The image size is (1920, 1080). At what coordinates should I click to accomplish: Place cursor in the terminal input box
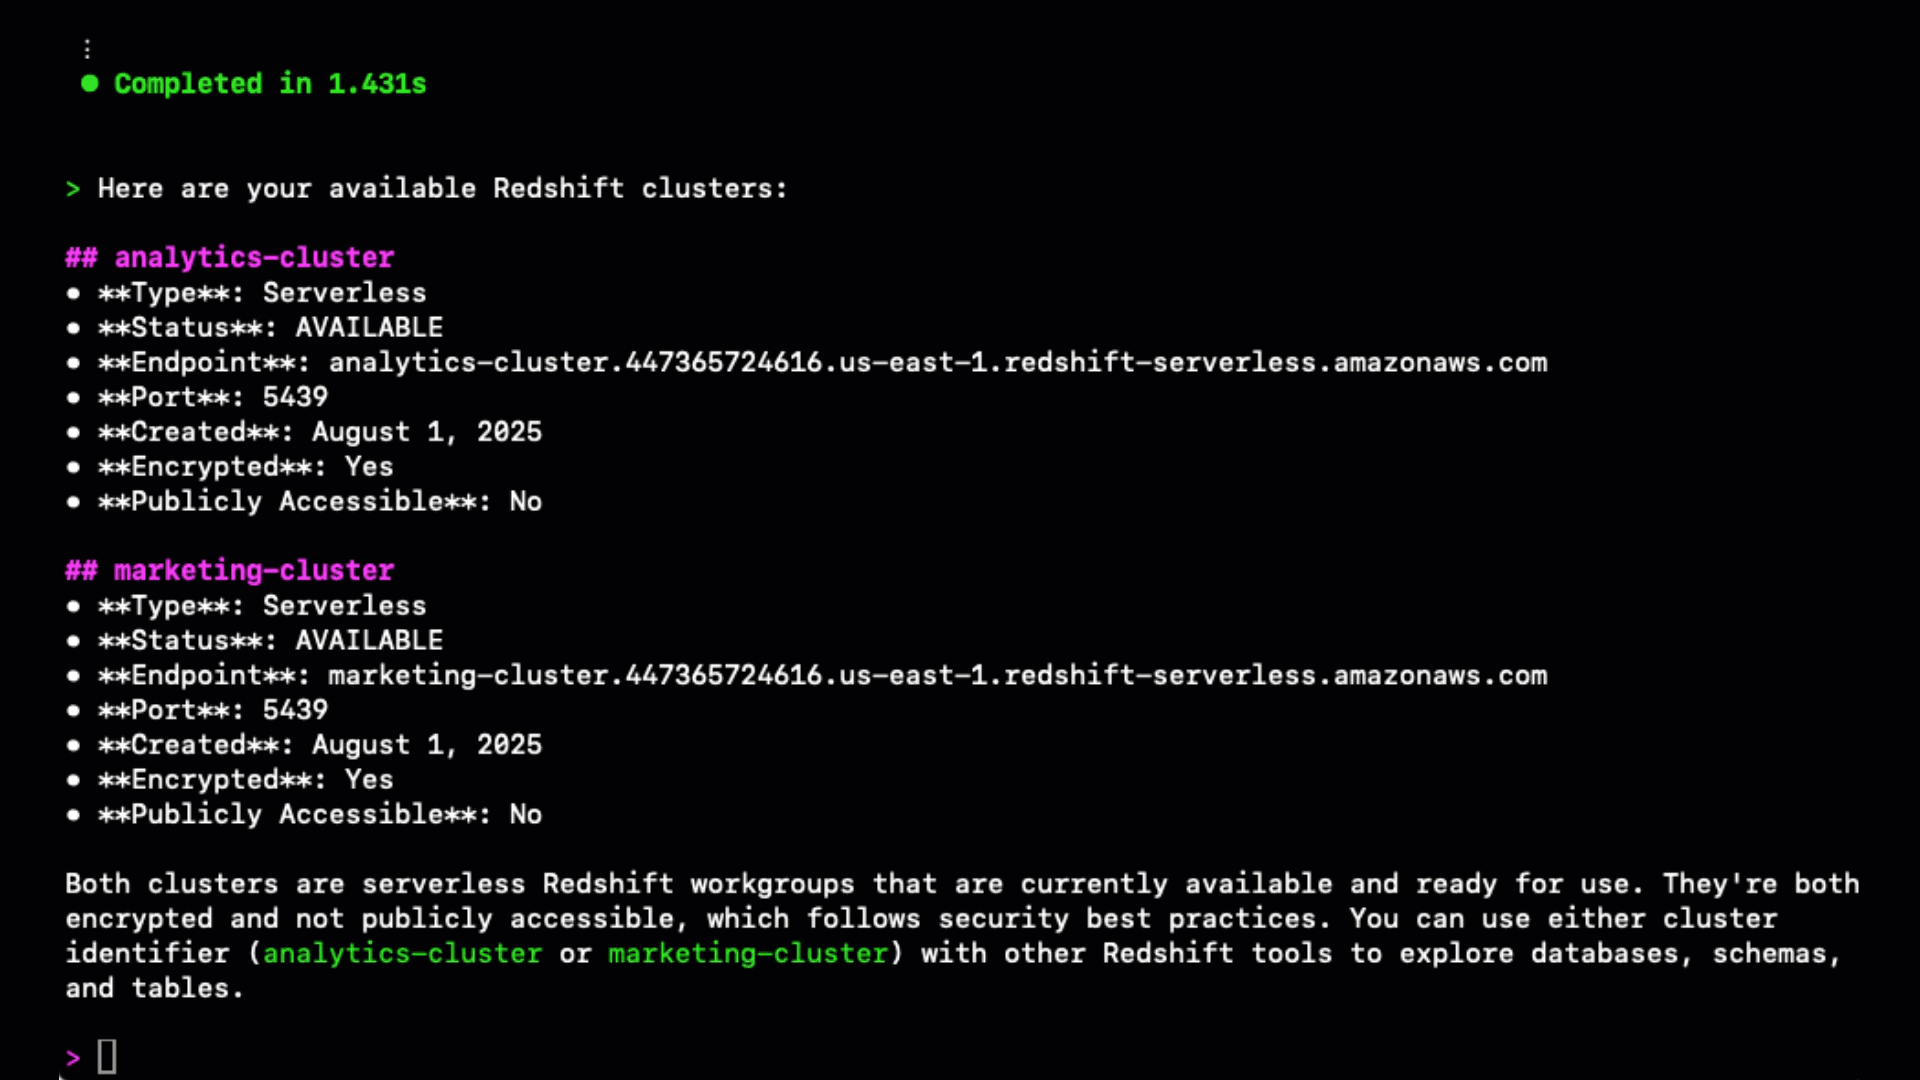click(x=107, y=1057)
